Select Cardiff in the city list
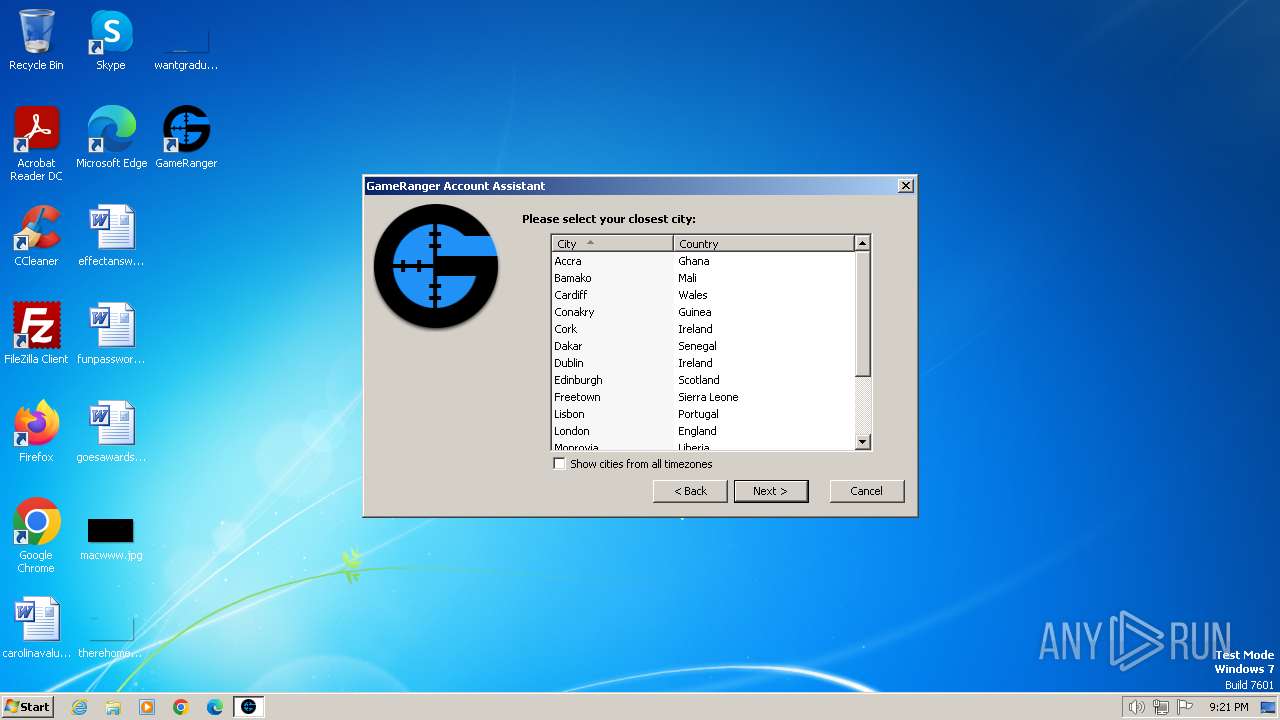Image resolution: width=1280 pixels, height=720 pixels. pyautogui.click(x=570, y=295)
